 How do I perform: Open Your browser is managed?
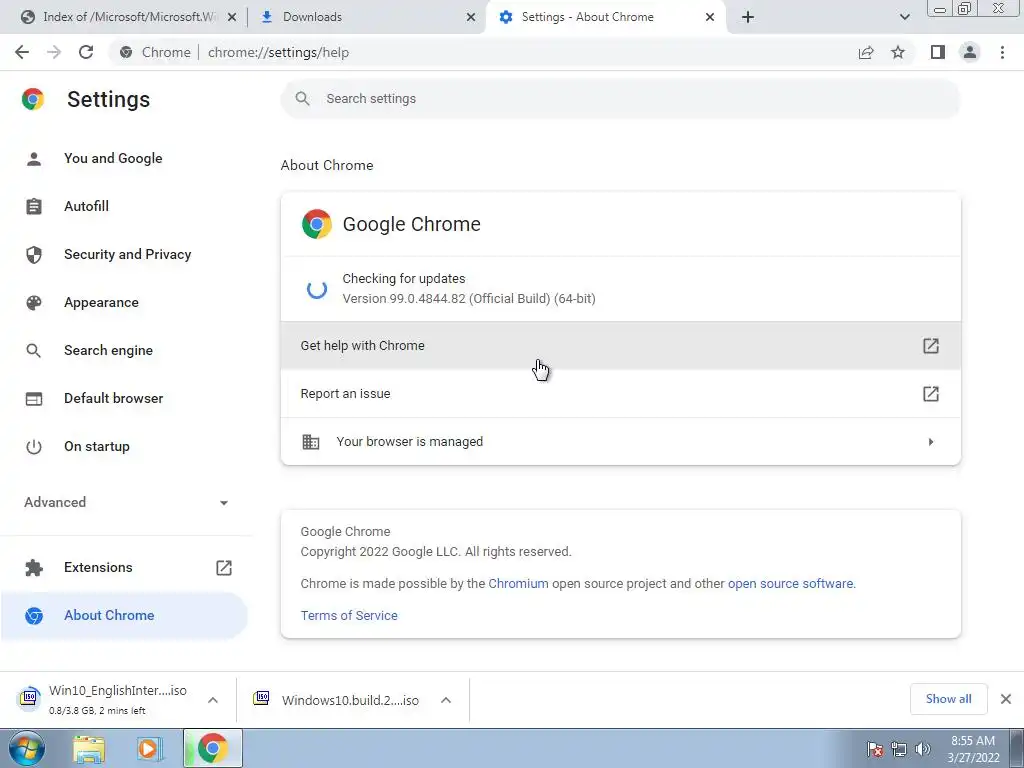(x=620, y=441)
